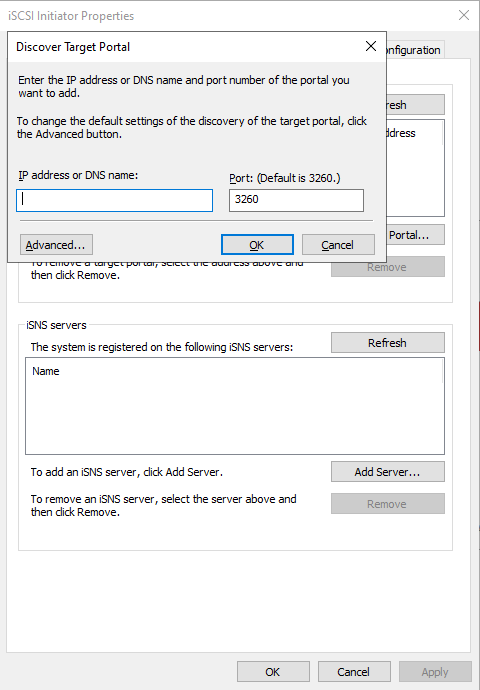Open the Advanced settings button

pyautogui.click(x=56, y=245)
